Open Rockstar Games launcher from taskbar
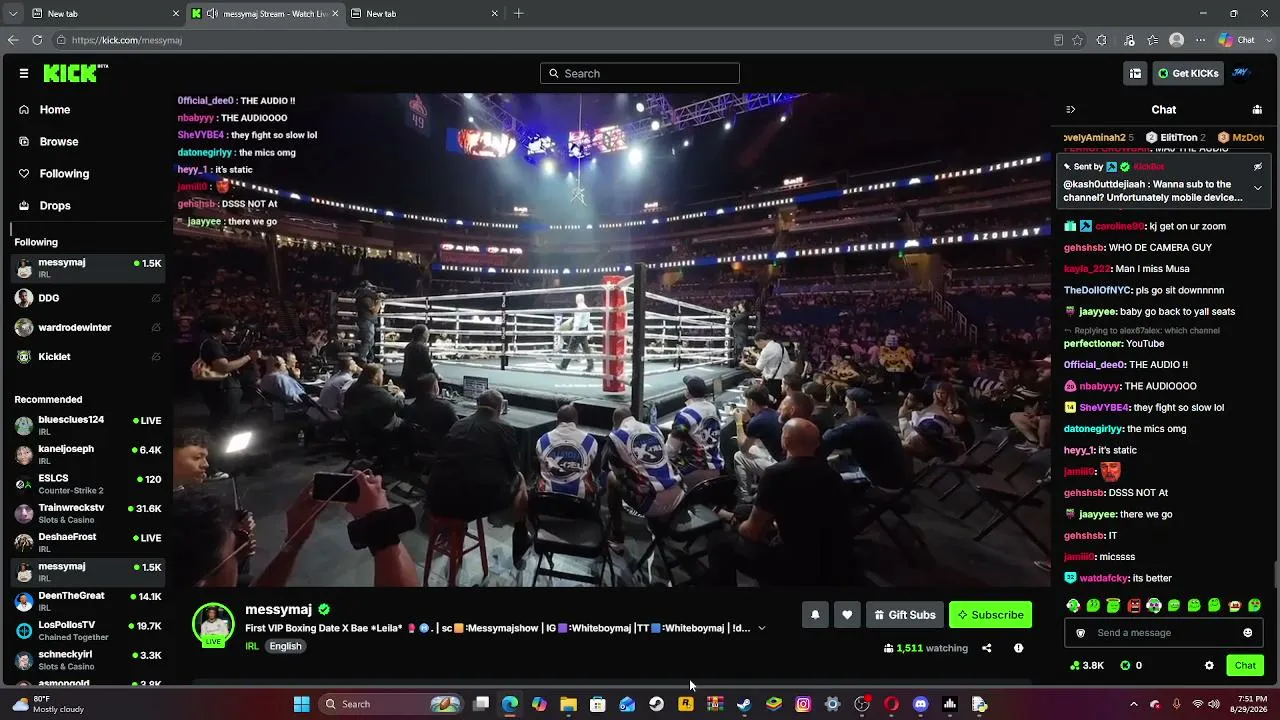Viewport: 1280px width, 720px height. pos(686,704)
